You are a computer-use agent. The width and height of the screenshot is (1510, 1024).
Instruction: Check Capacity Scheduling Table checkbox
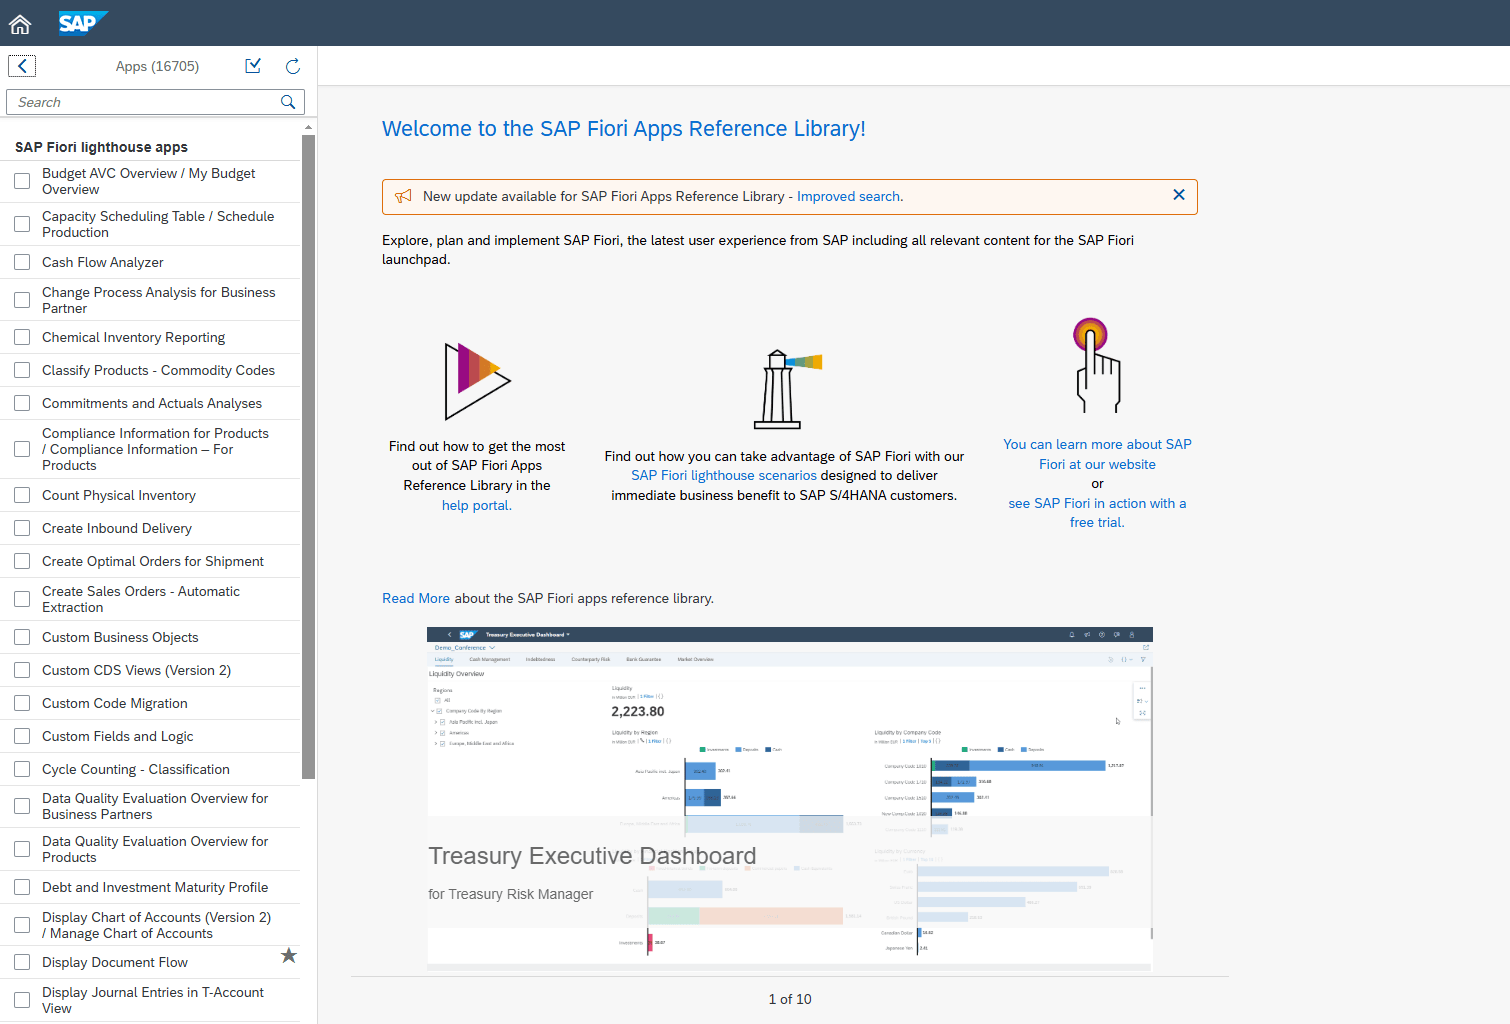[x=22, y=224]
